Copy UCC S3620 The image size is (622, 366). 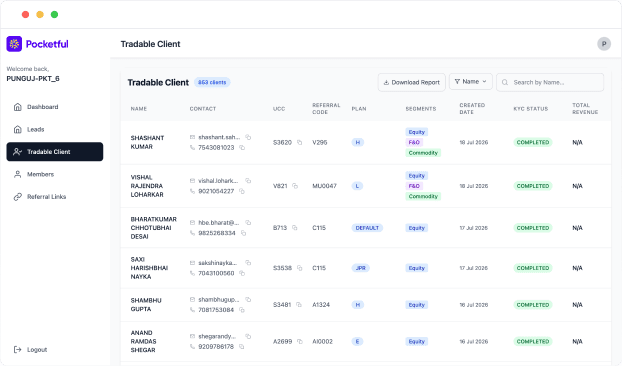(x=299, y=142)
